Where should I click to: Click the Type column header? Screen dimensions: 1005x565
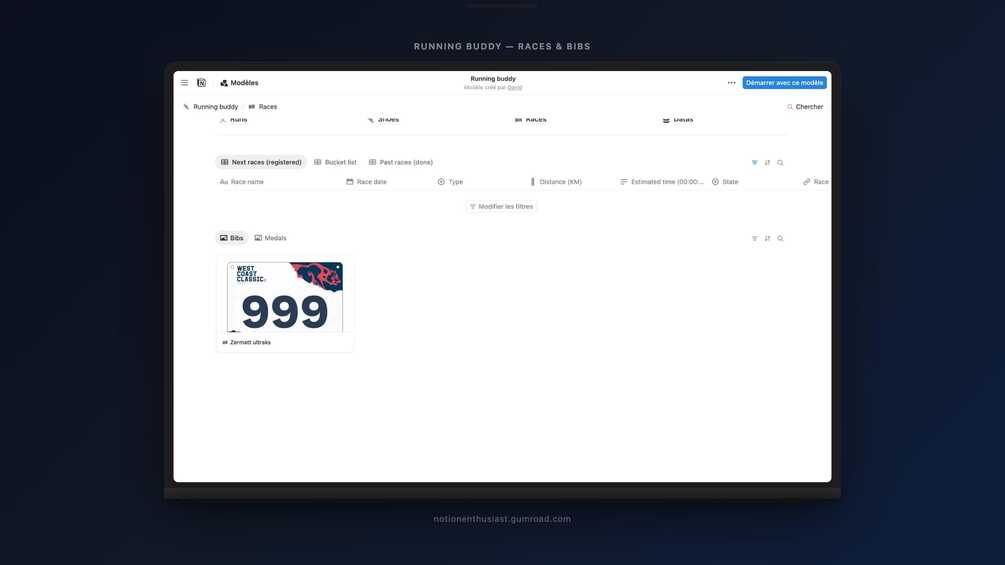pyautogui.click(x=450, y=182)
